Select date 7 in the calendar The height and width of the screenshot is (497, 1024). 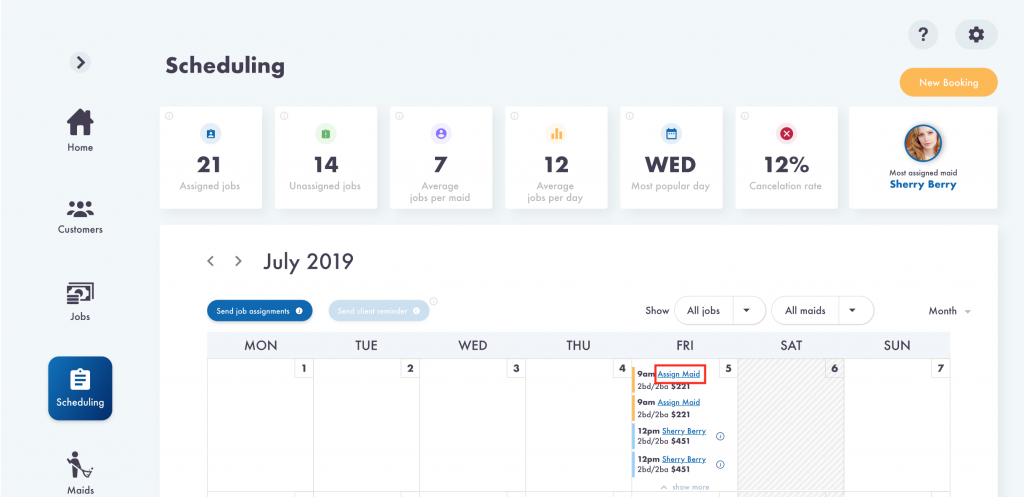click(x=940, y=368)
